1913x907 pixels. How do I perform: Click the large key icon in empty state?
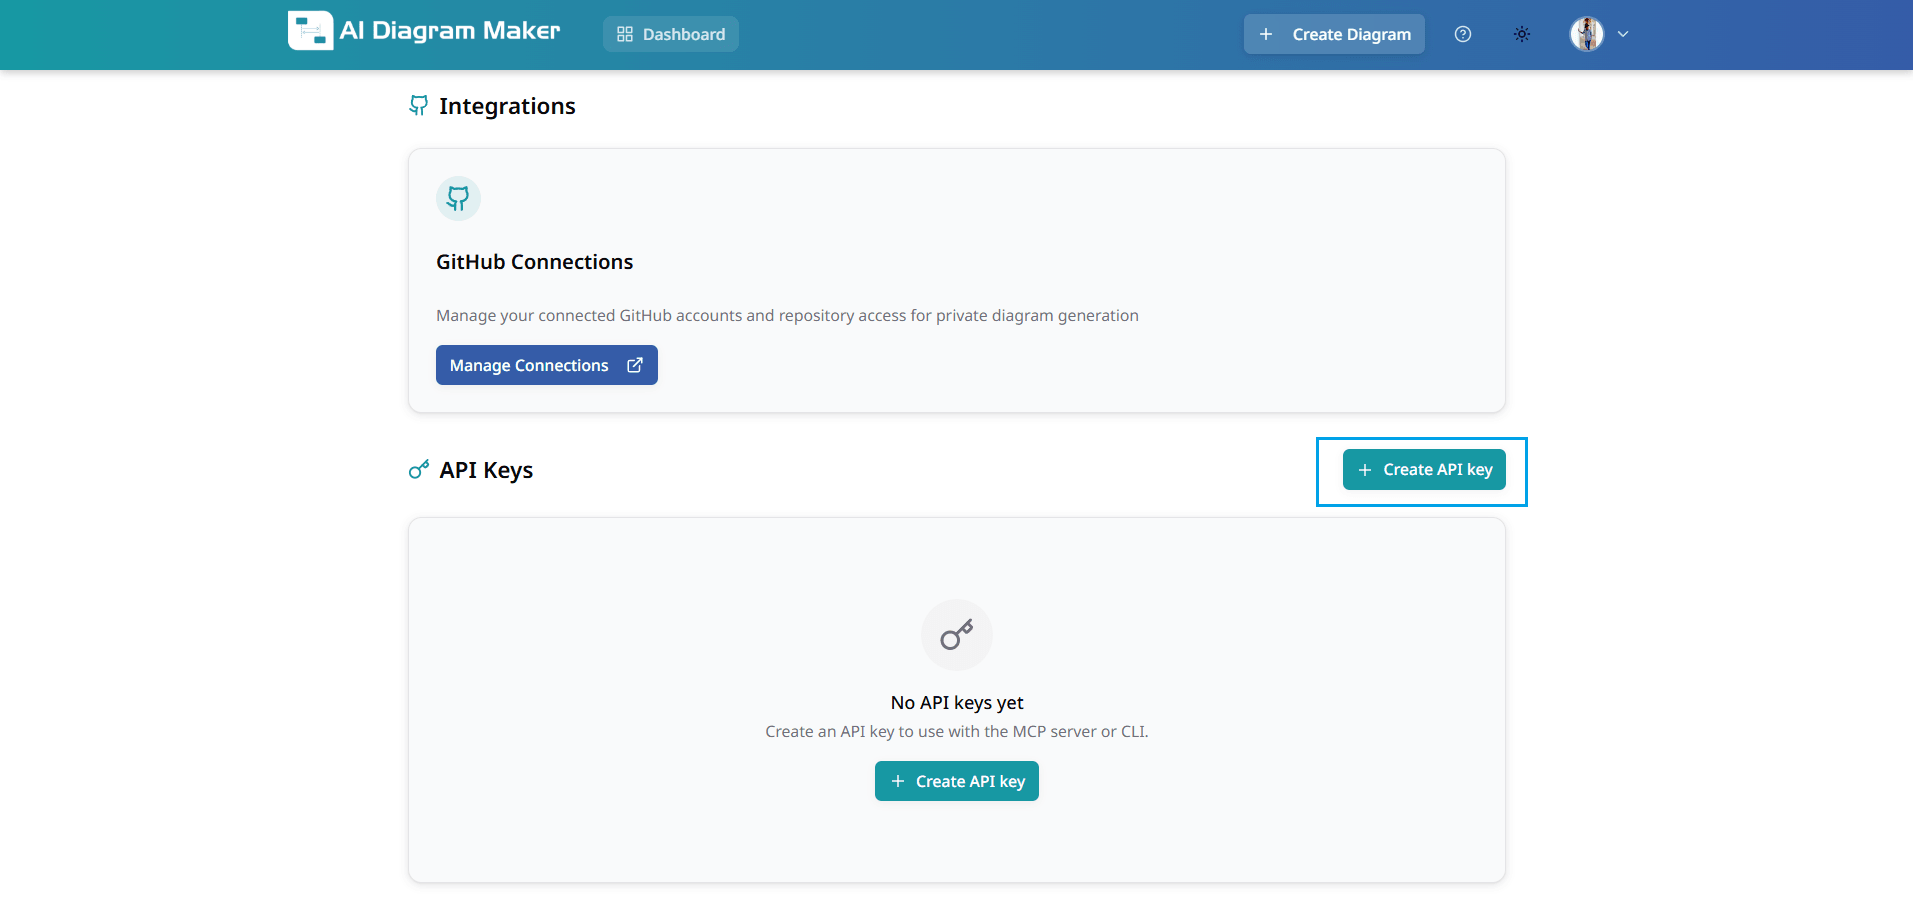coord(956,634)
